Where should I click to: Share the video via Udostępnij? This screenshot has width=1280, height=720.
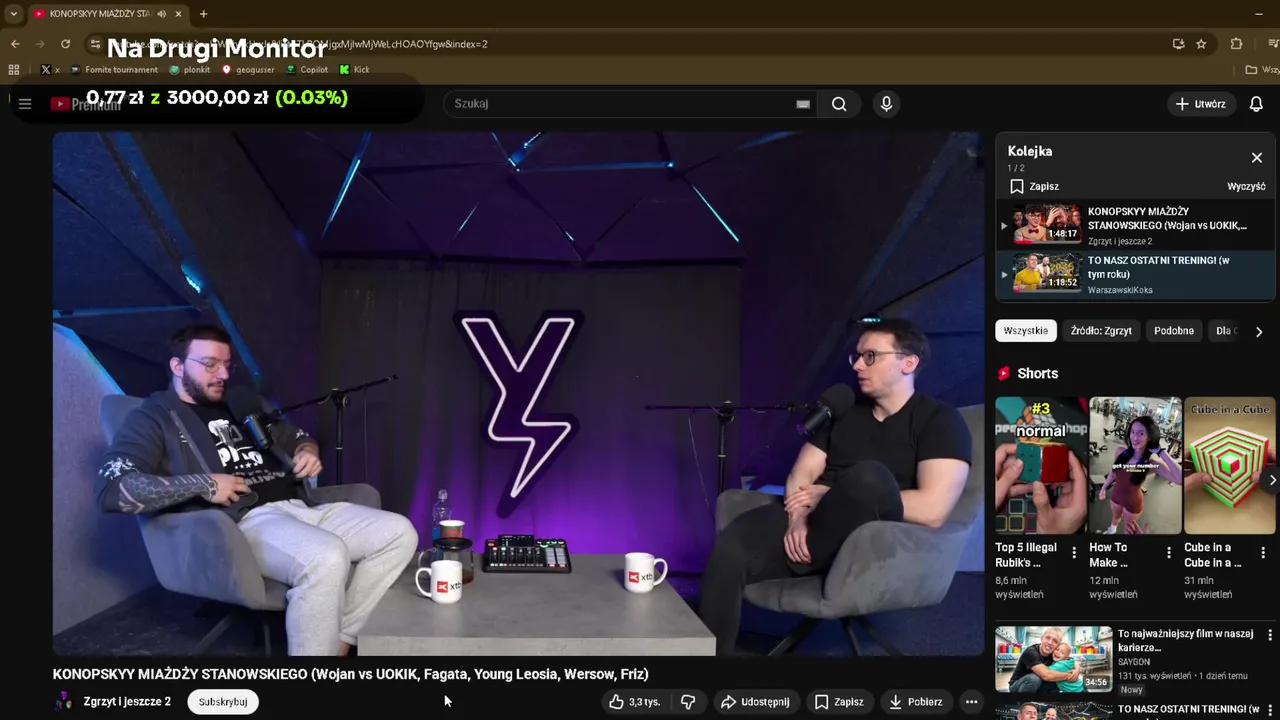(x=755, y=702)
